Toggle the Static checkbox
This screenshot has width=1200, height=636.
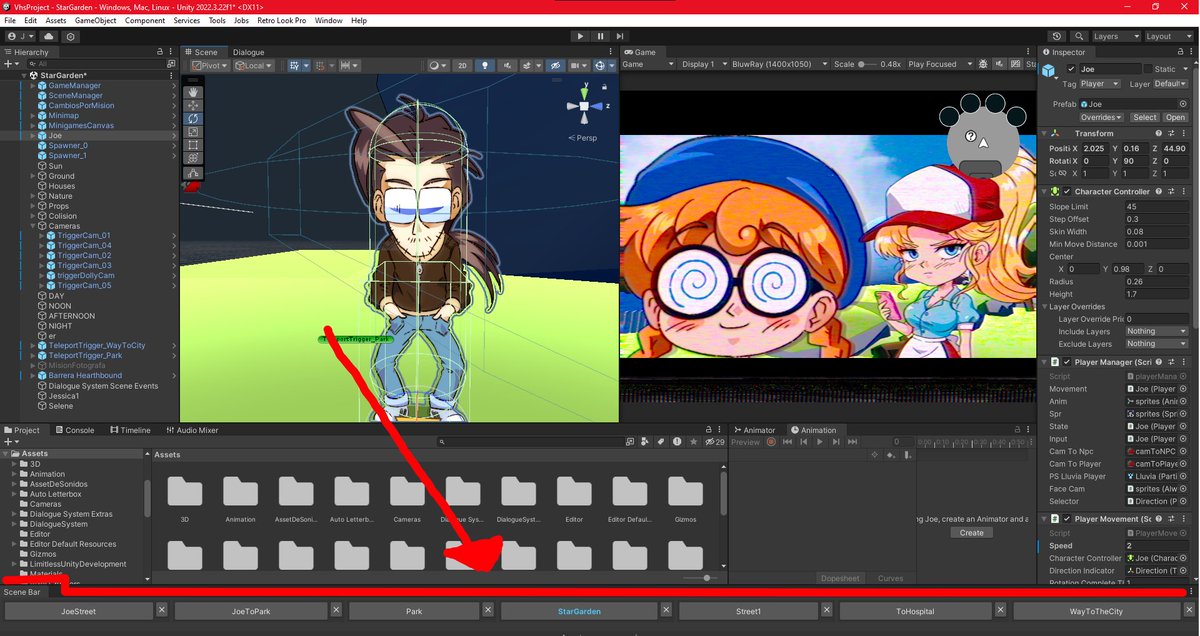coord(1147,69)
